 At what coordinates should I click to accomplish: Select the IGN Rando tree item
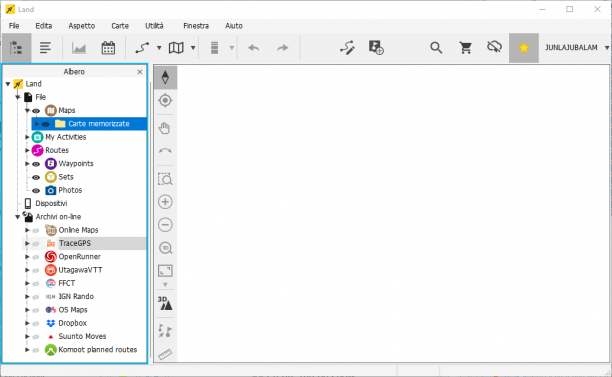point(76,297)
